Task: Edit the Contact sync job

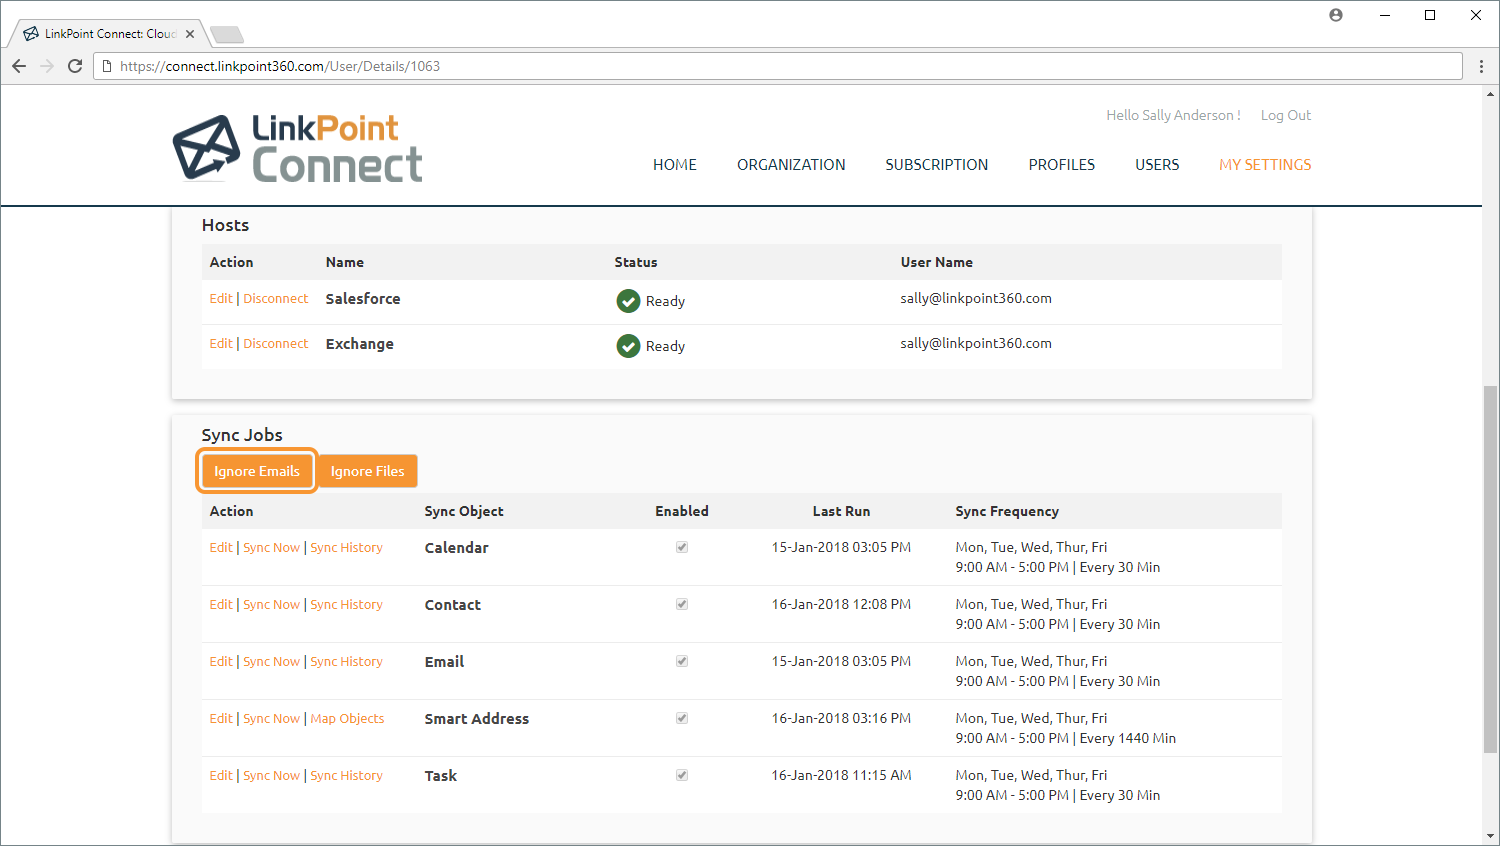Action: [x=221, y=604]
